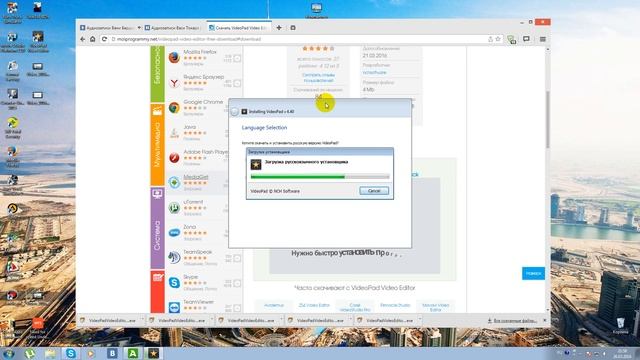Open the Смотреть отзывы пользователей link
640x360 pixels.
318,78
